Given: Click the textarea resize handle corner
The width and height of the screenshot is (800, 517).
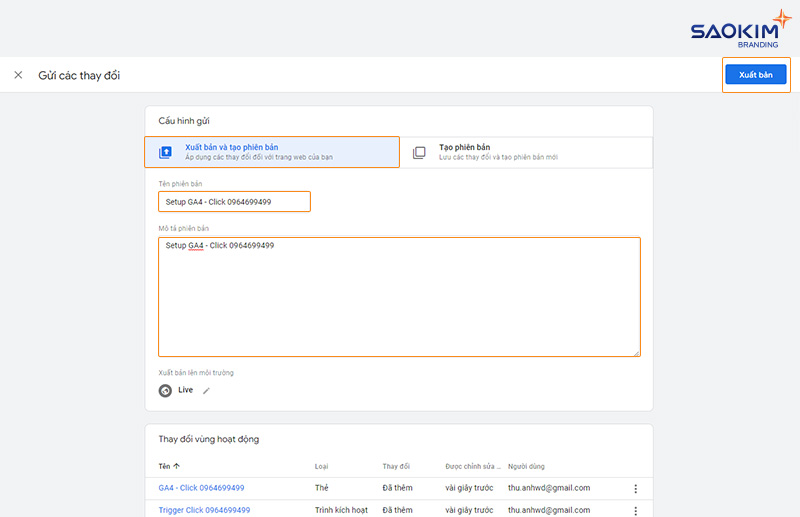Looking at the screenshot, I should pyautogui.click(x=637, y=353).
